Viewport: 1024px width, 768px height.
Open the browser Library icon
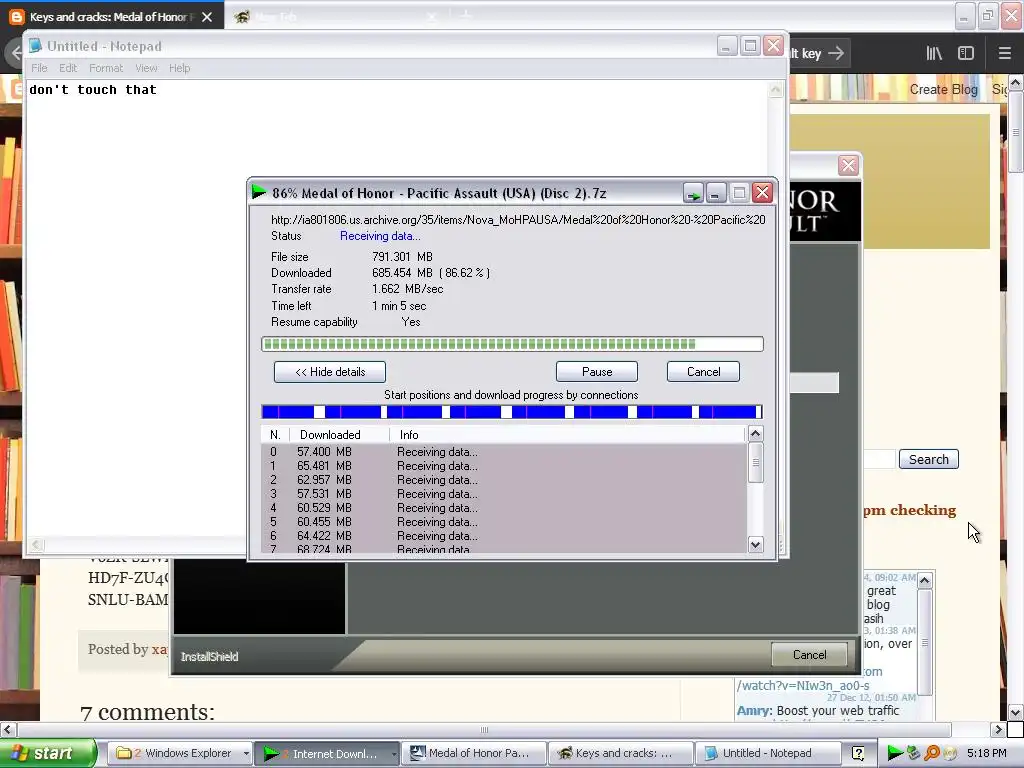pos(934,54)
